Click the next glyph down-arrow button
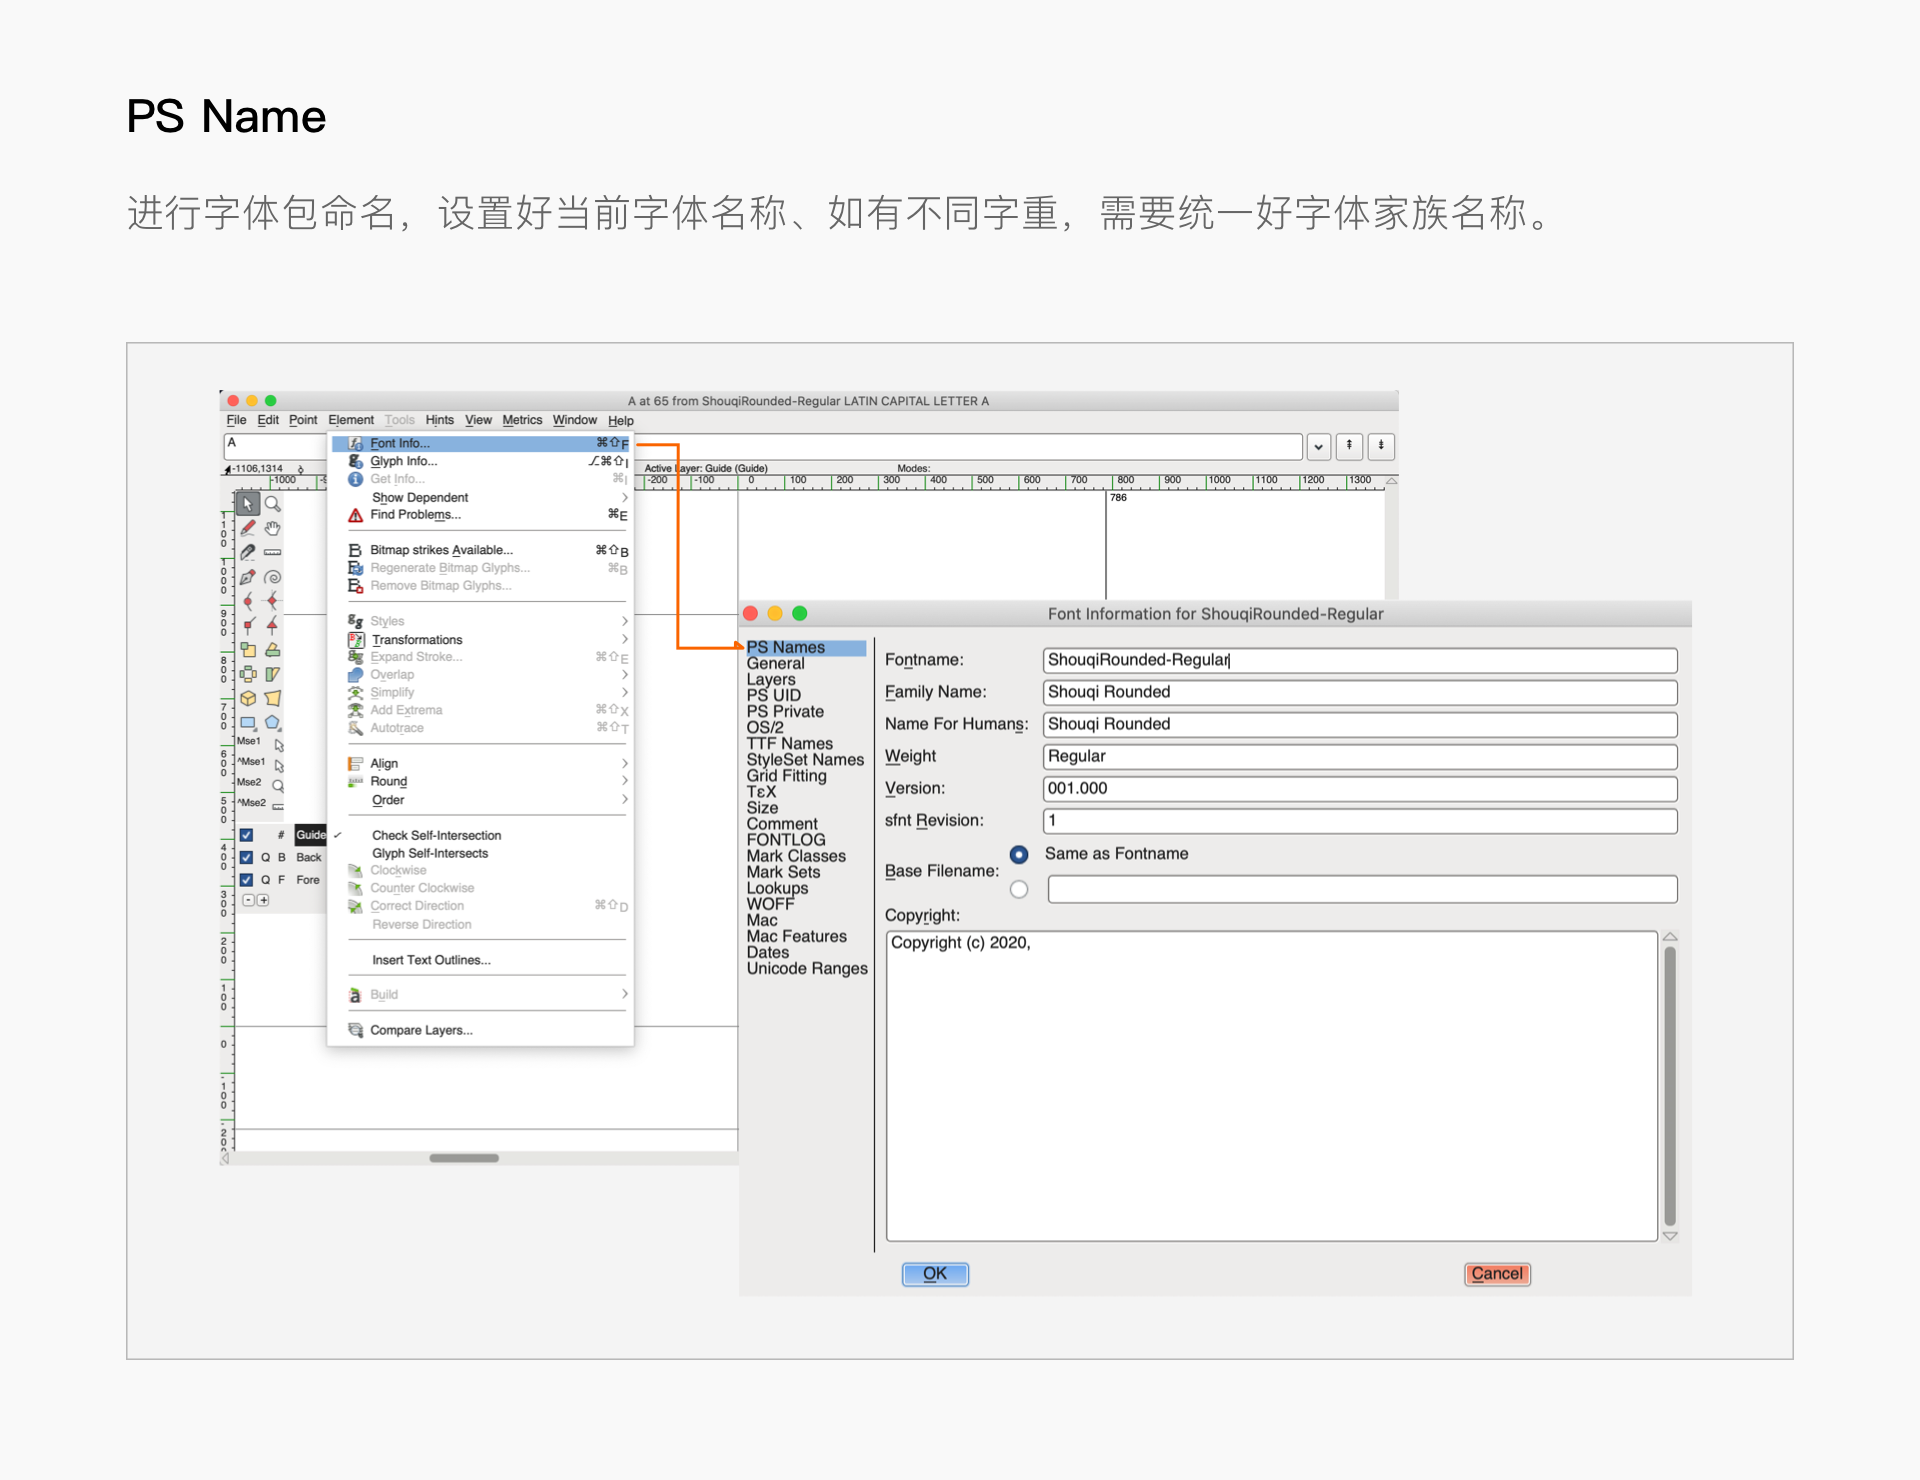 (1381, 446)
